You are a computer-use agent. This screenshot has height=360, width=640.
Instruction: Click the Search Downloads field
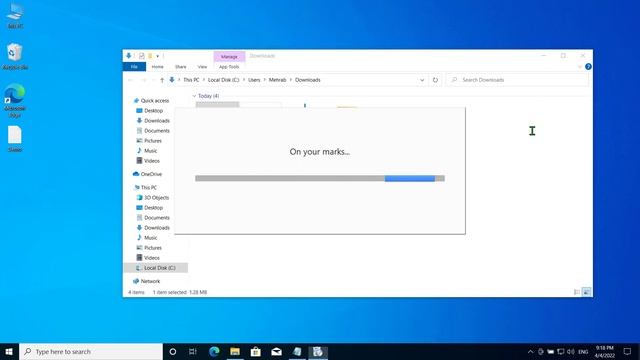[518, 80]
